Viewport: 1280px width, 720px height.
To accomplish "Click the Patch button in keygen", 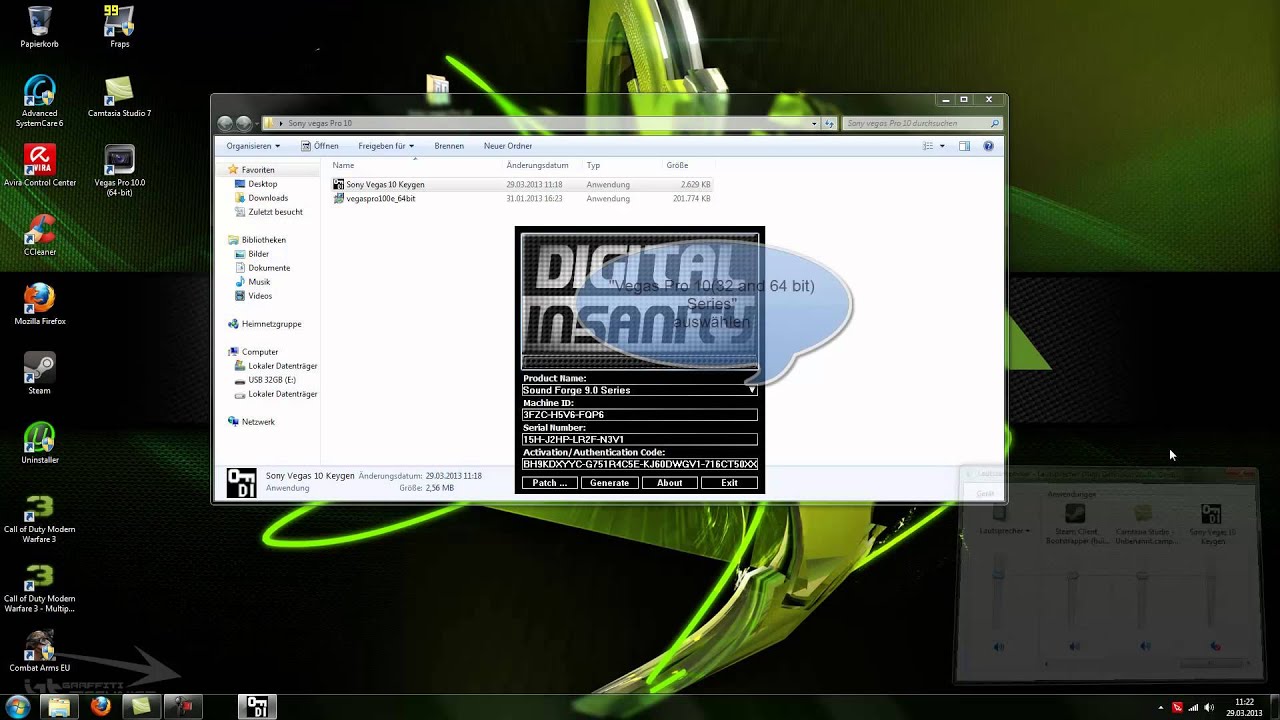I will [550, 483].
